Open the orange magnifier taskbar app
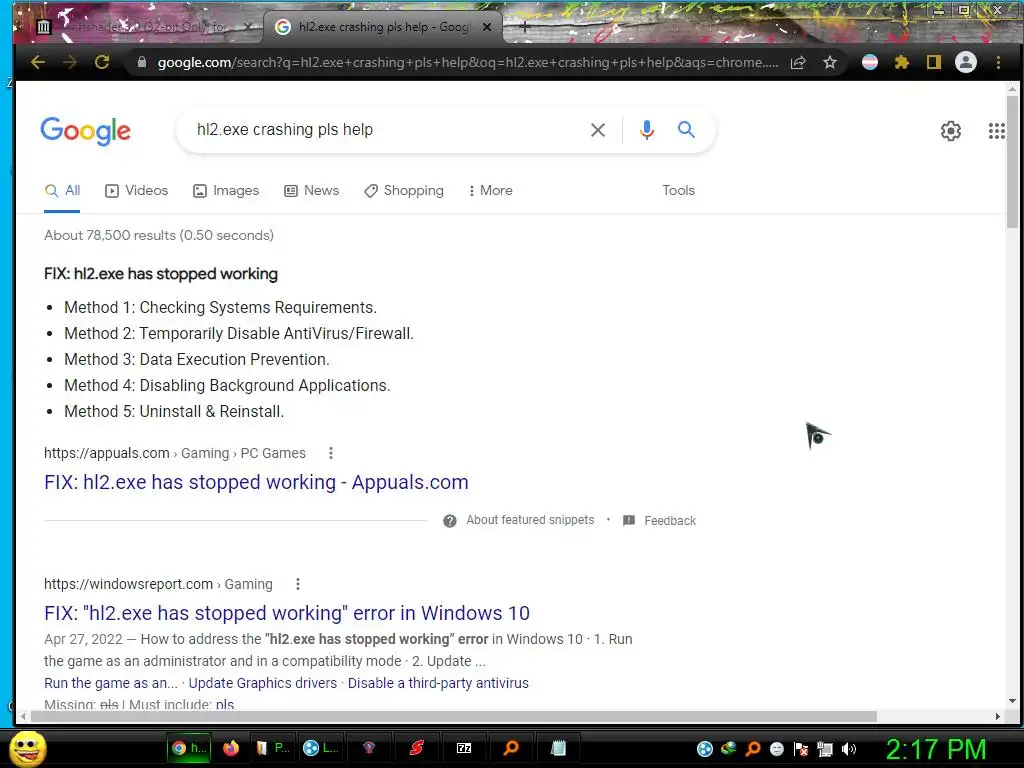 tap(511, 748)
